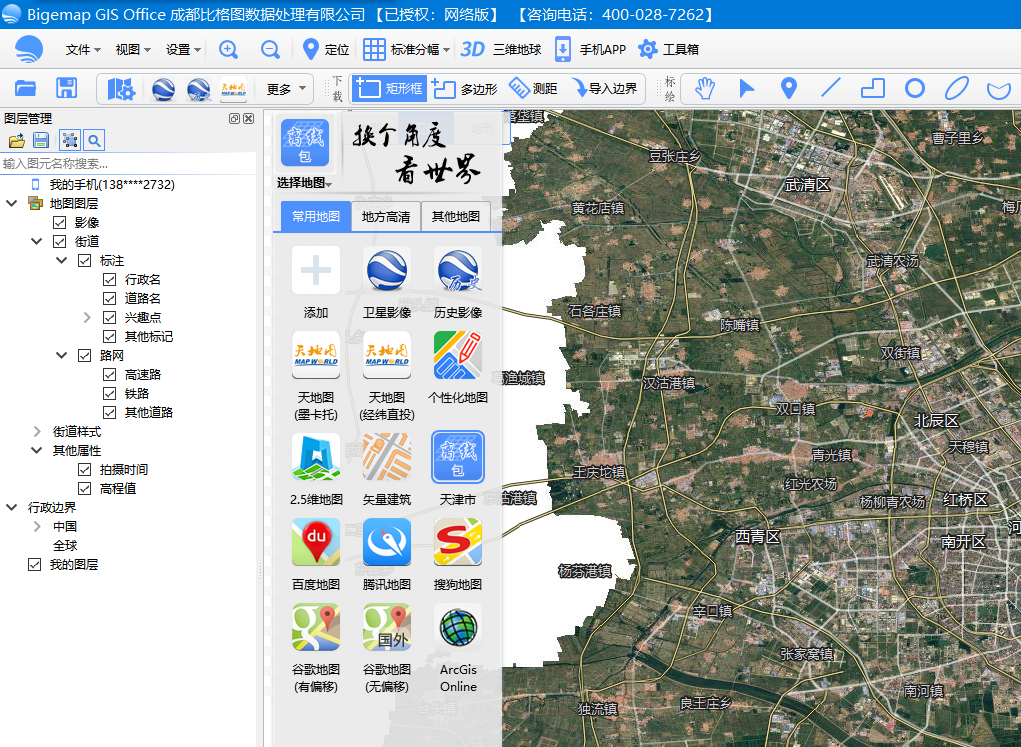Viewport: 1021px width, 747px height.
Task: Click the 定位 location pin icon
Action: tap(311, 49)
